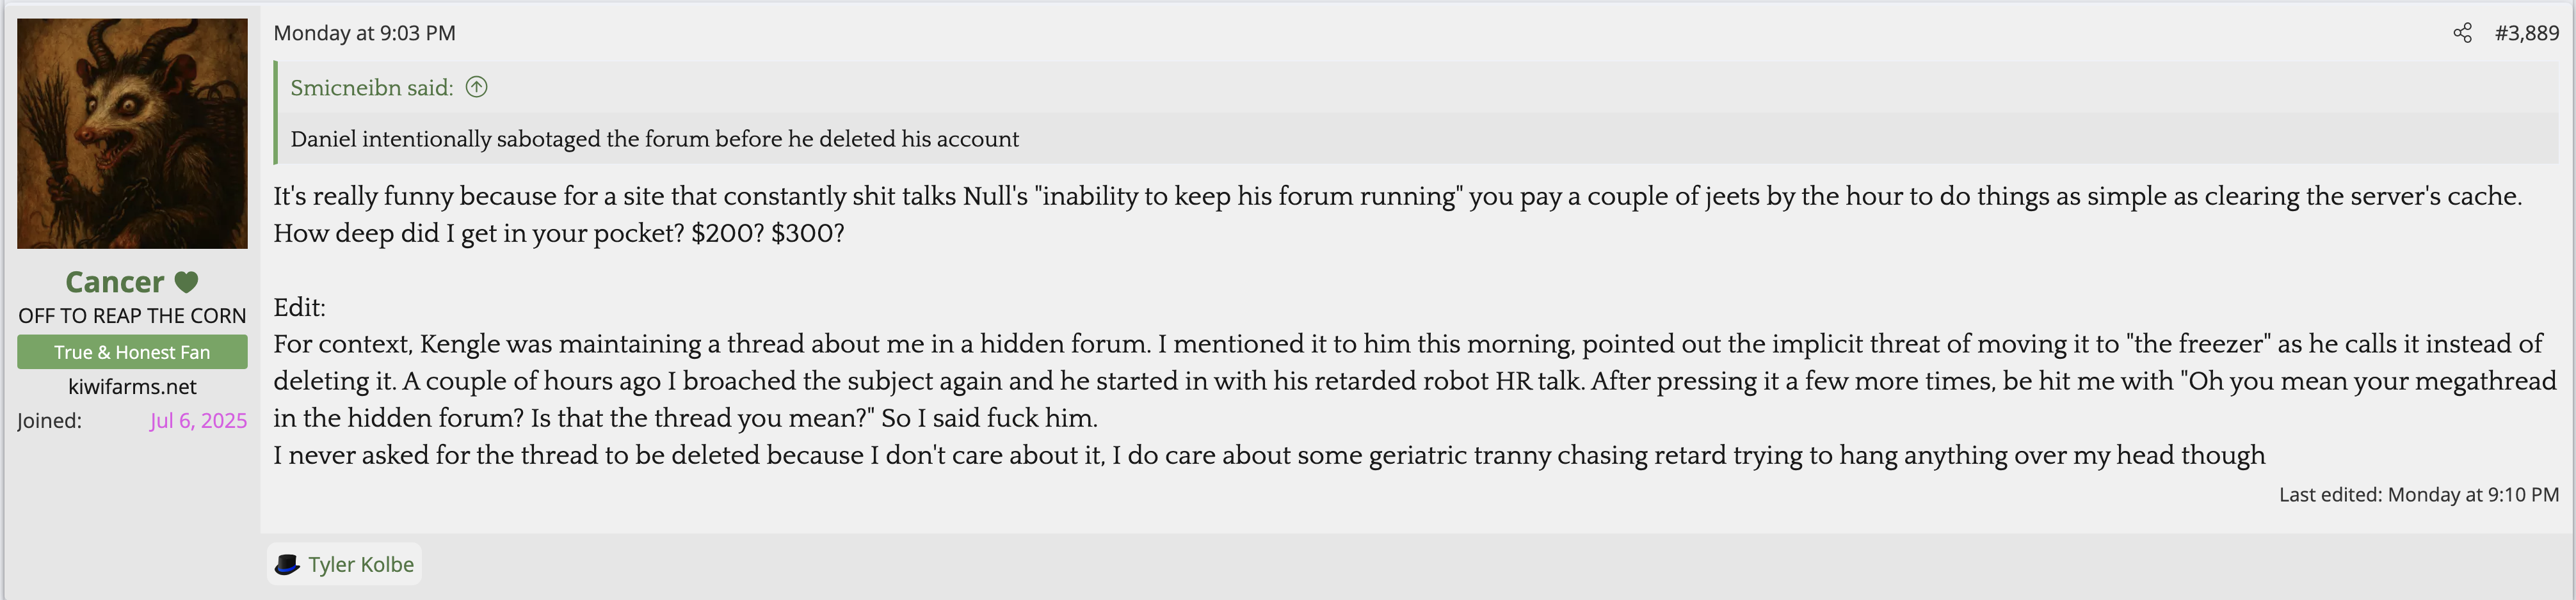Click the Jul 6, 2025 join date
Image resolution: width=2576 pixels, height=600 pixels.
(198, 420)
